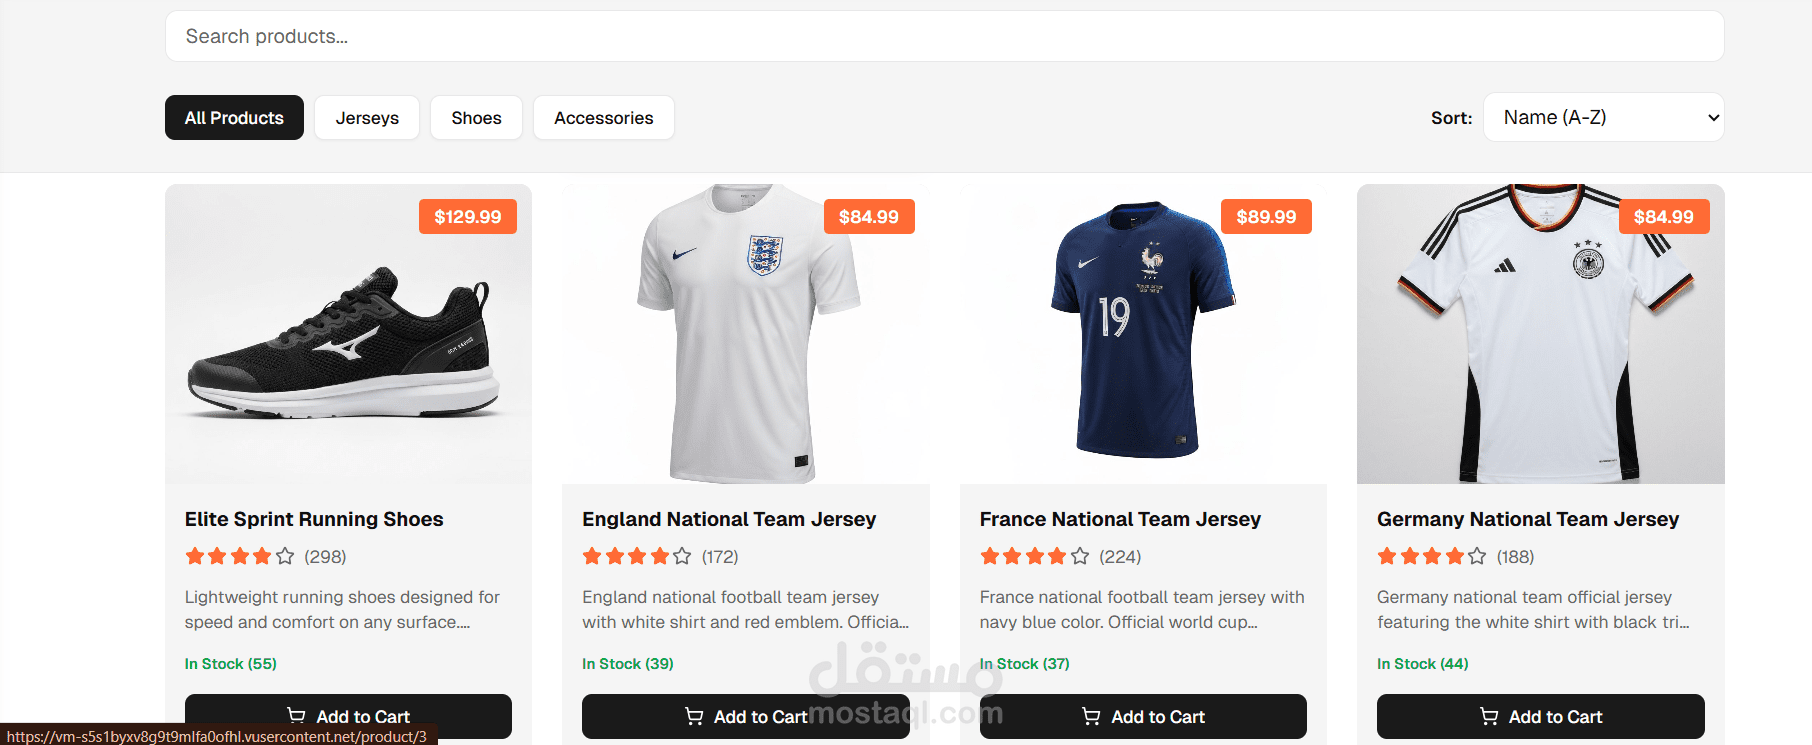The height and width of the screenshot is (745, 1812).
Task: Open the Sort dropdown showing Name (A-Z)
Action: coord(1603,117)
